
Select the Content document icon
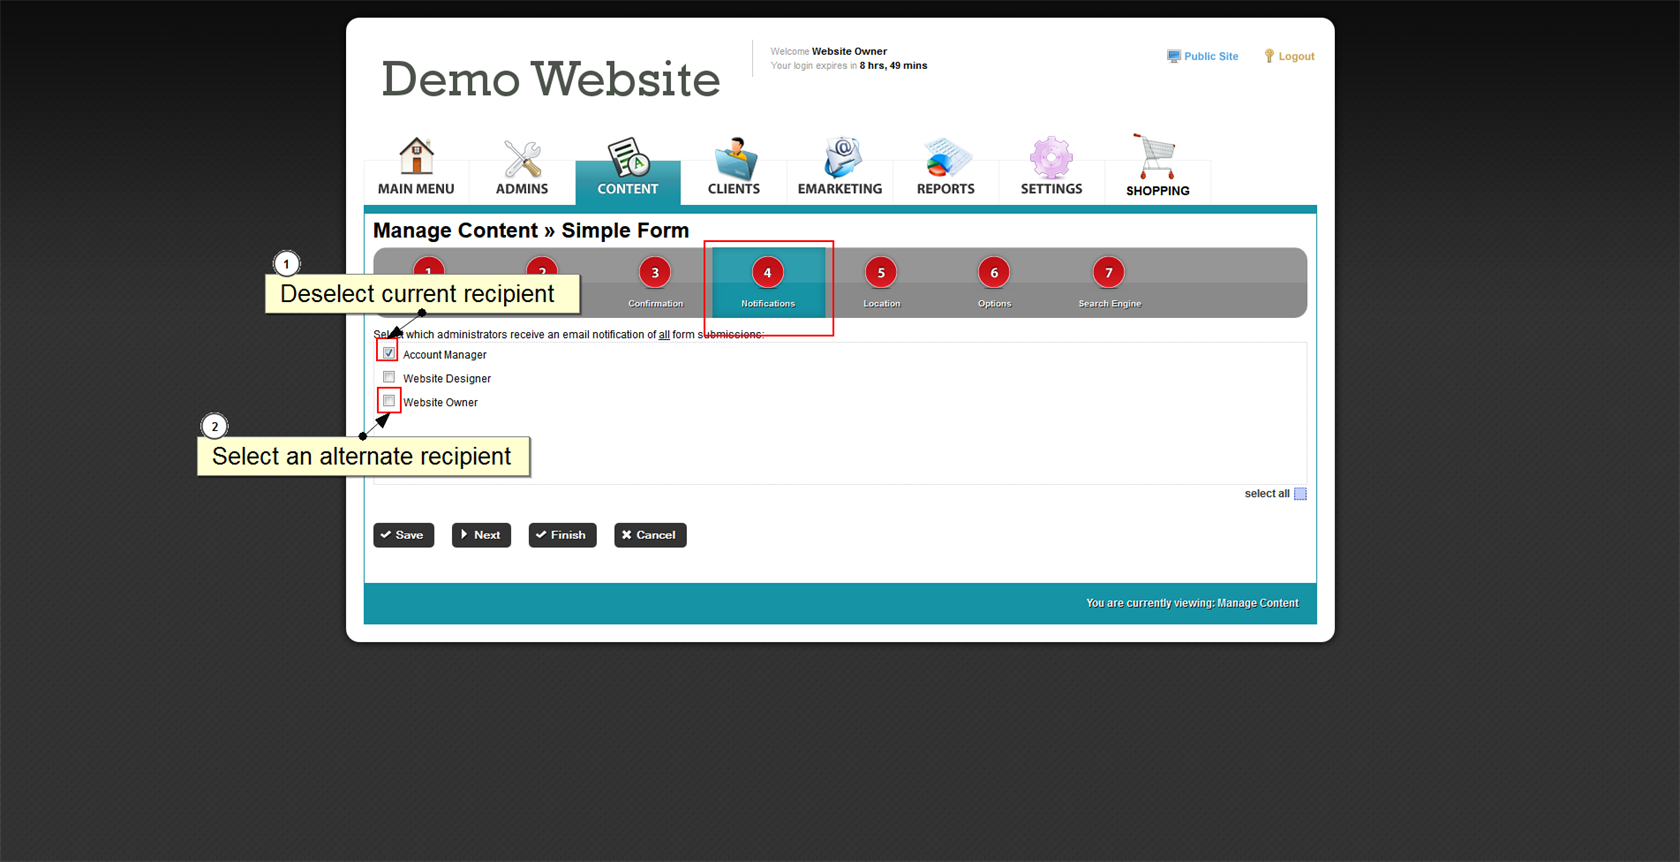(628, 158)
